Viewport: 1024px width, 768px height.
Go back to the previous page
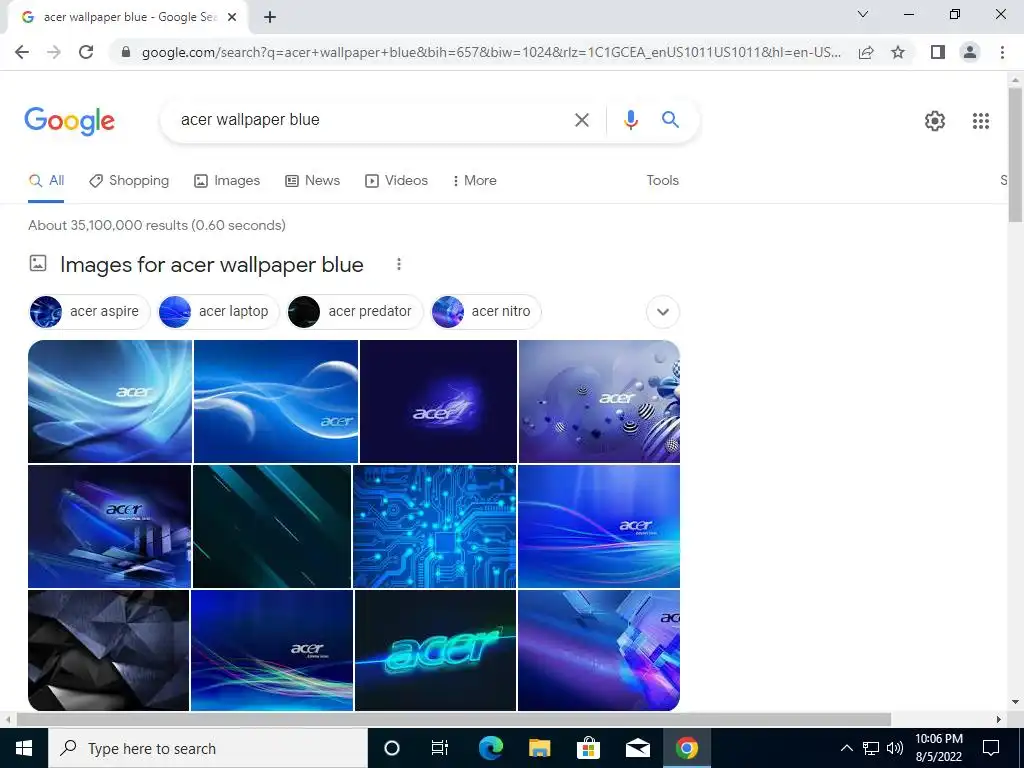tap(22, 52)
